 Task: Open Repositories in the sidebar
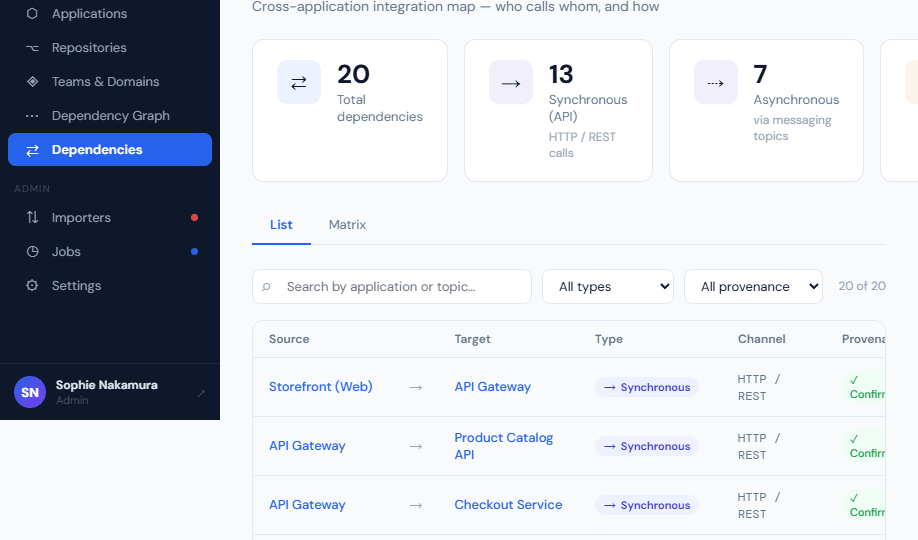coord(110,47)
